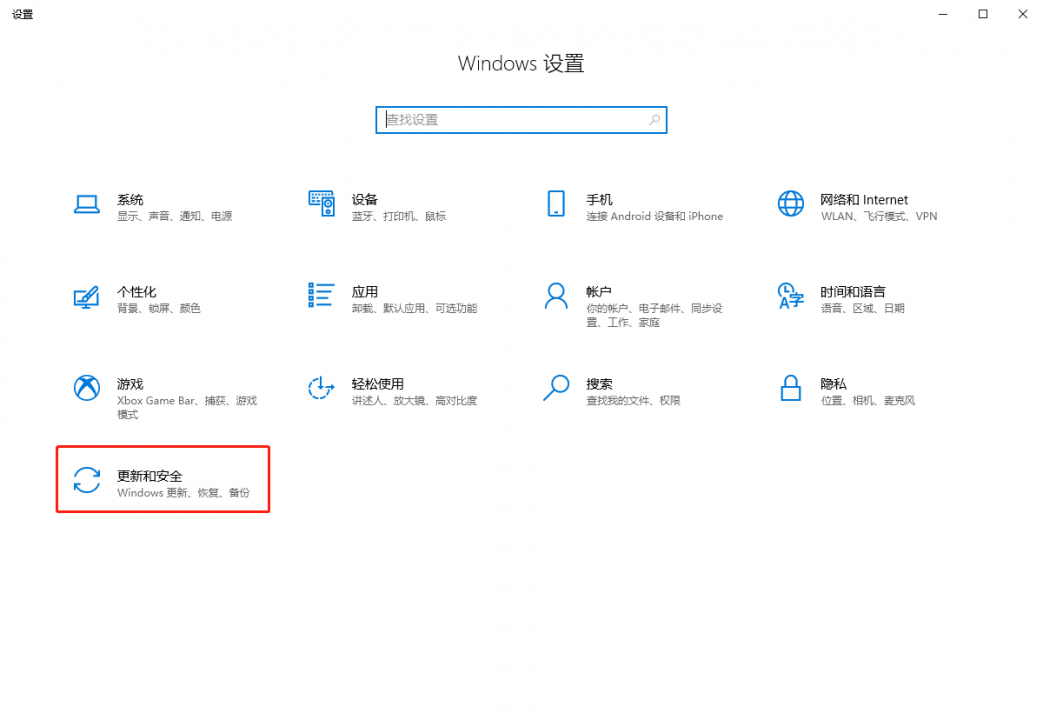Click the 更新和安全 text label
1043x720 pixels.
click(x=150, y=476)
